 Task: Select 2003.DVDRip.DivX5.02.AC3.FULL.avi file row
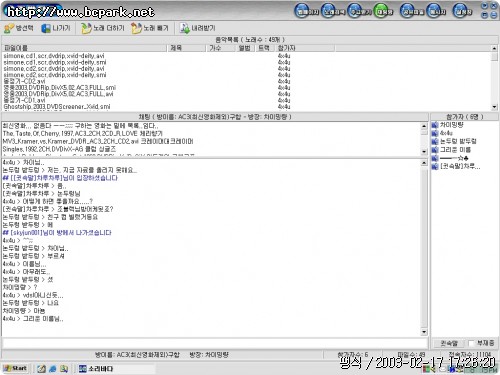pos(59,94)
